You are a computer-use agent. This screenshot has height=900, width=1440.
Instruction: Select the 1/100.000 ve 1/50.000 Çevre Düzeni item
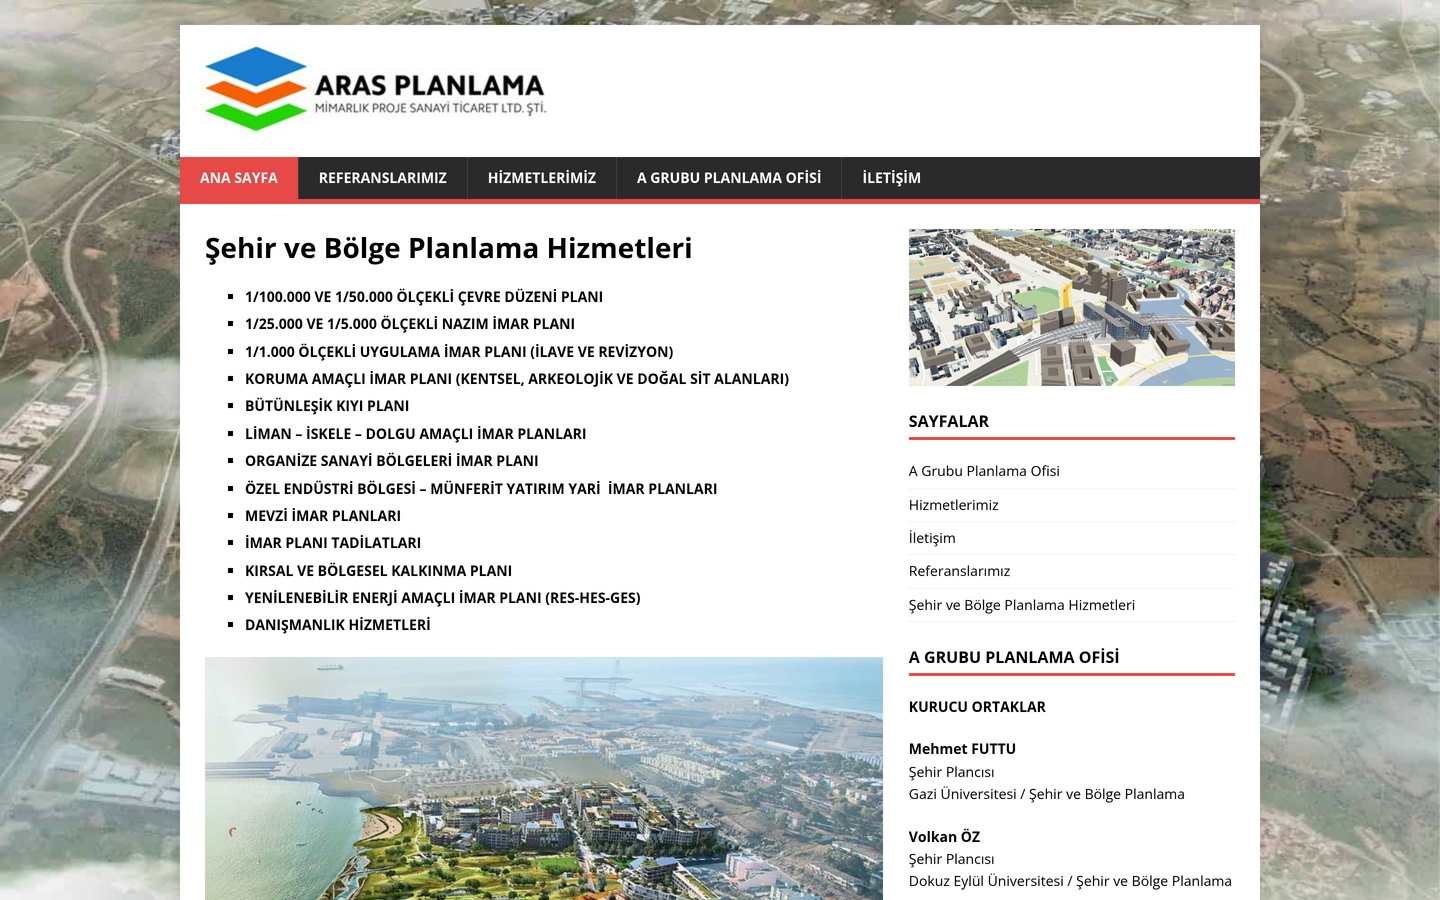coord(424,297)
